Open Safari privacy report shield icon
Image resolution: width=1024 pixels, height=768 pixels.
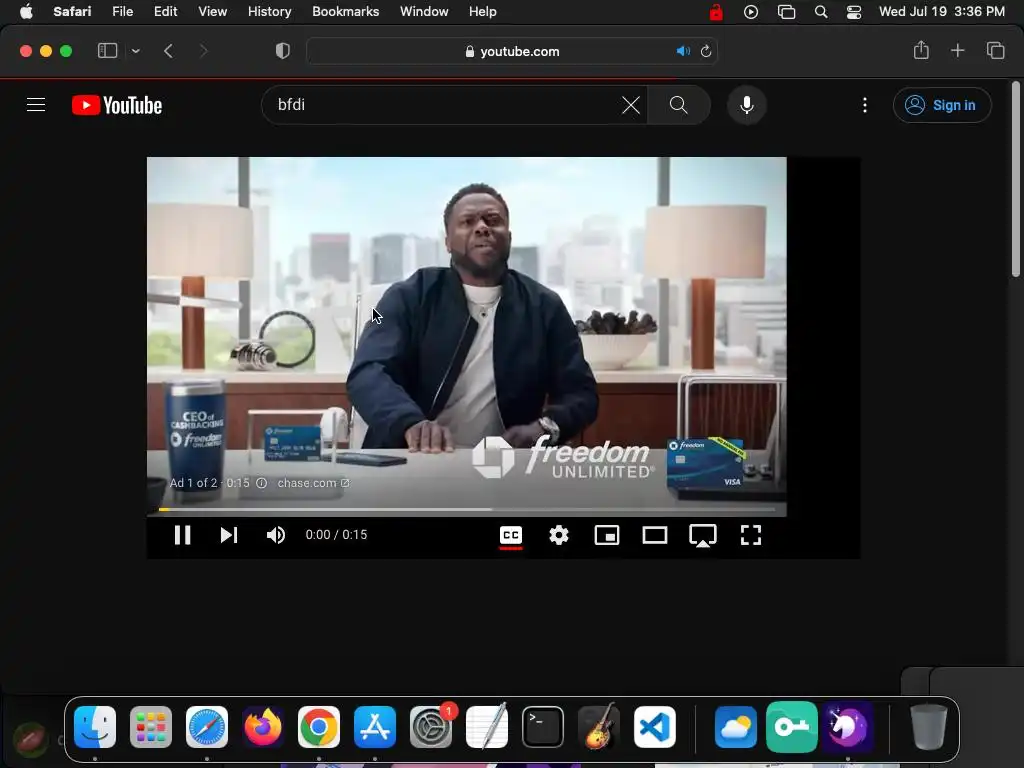pos(283,51)
